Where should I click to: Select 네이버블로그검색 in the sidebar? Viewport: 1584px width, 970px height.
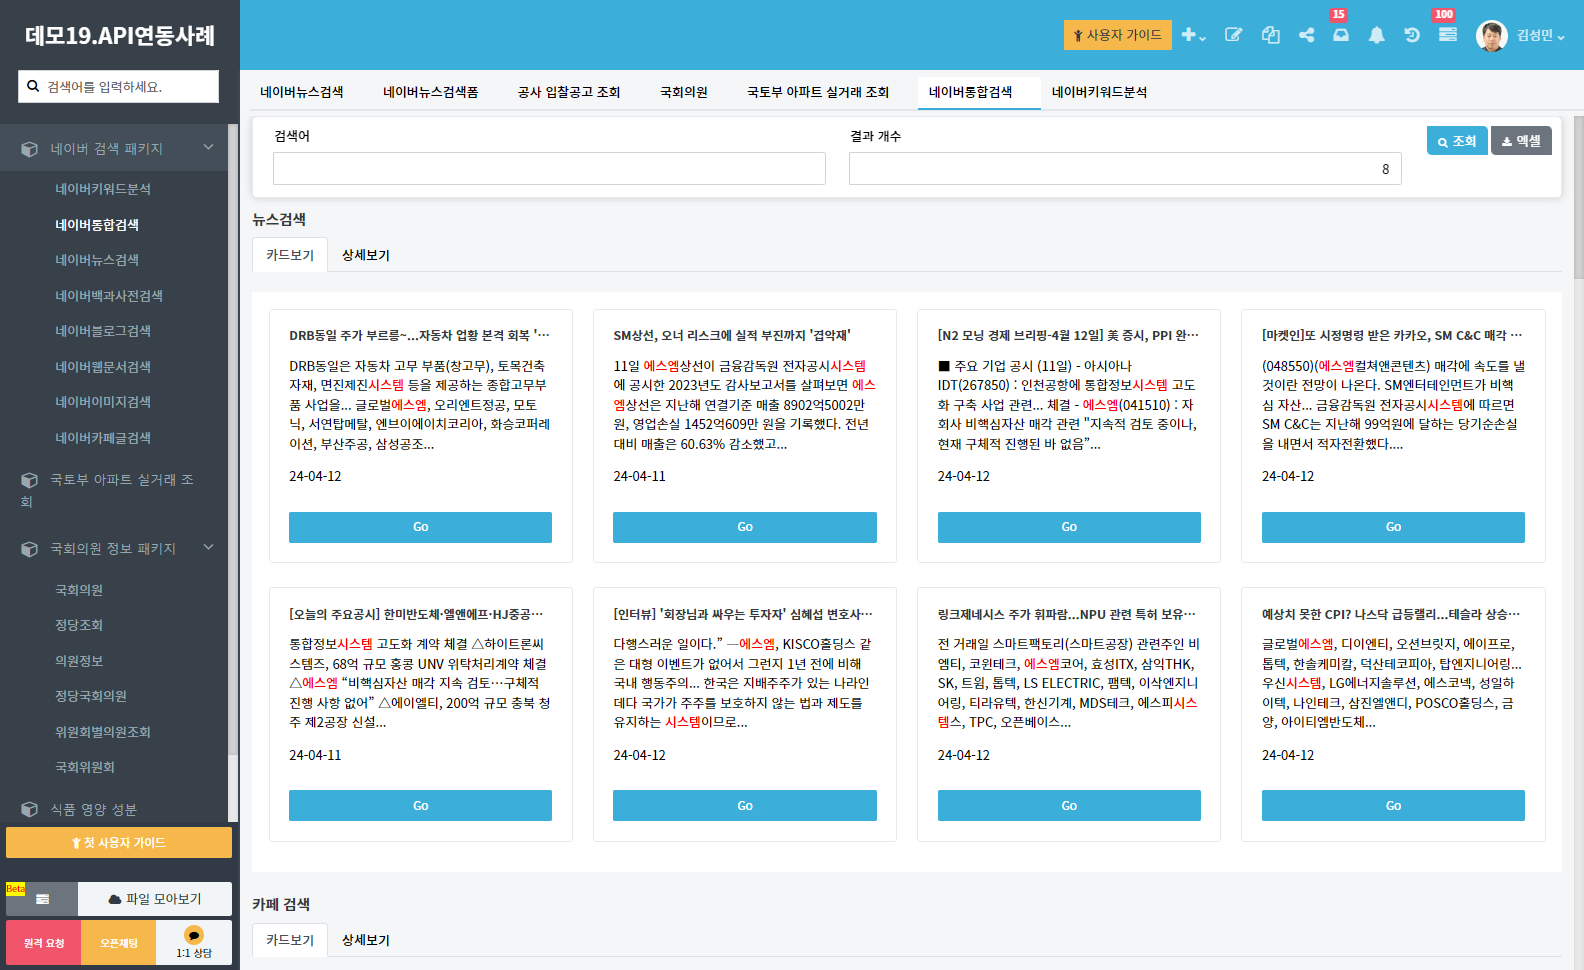click(x=103, y=331)
